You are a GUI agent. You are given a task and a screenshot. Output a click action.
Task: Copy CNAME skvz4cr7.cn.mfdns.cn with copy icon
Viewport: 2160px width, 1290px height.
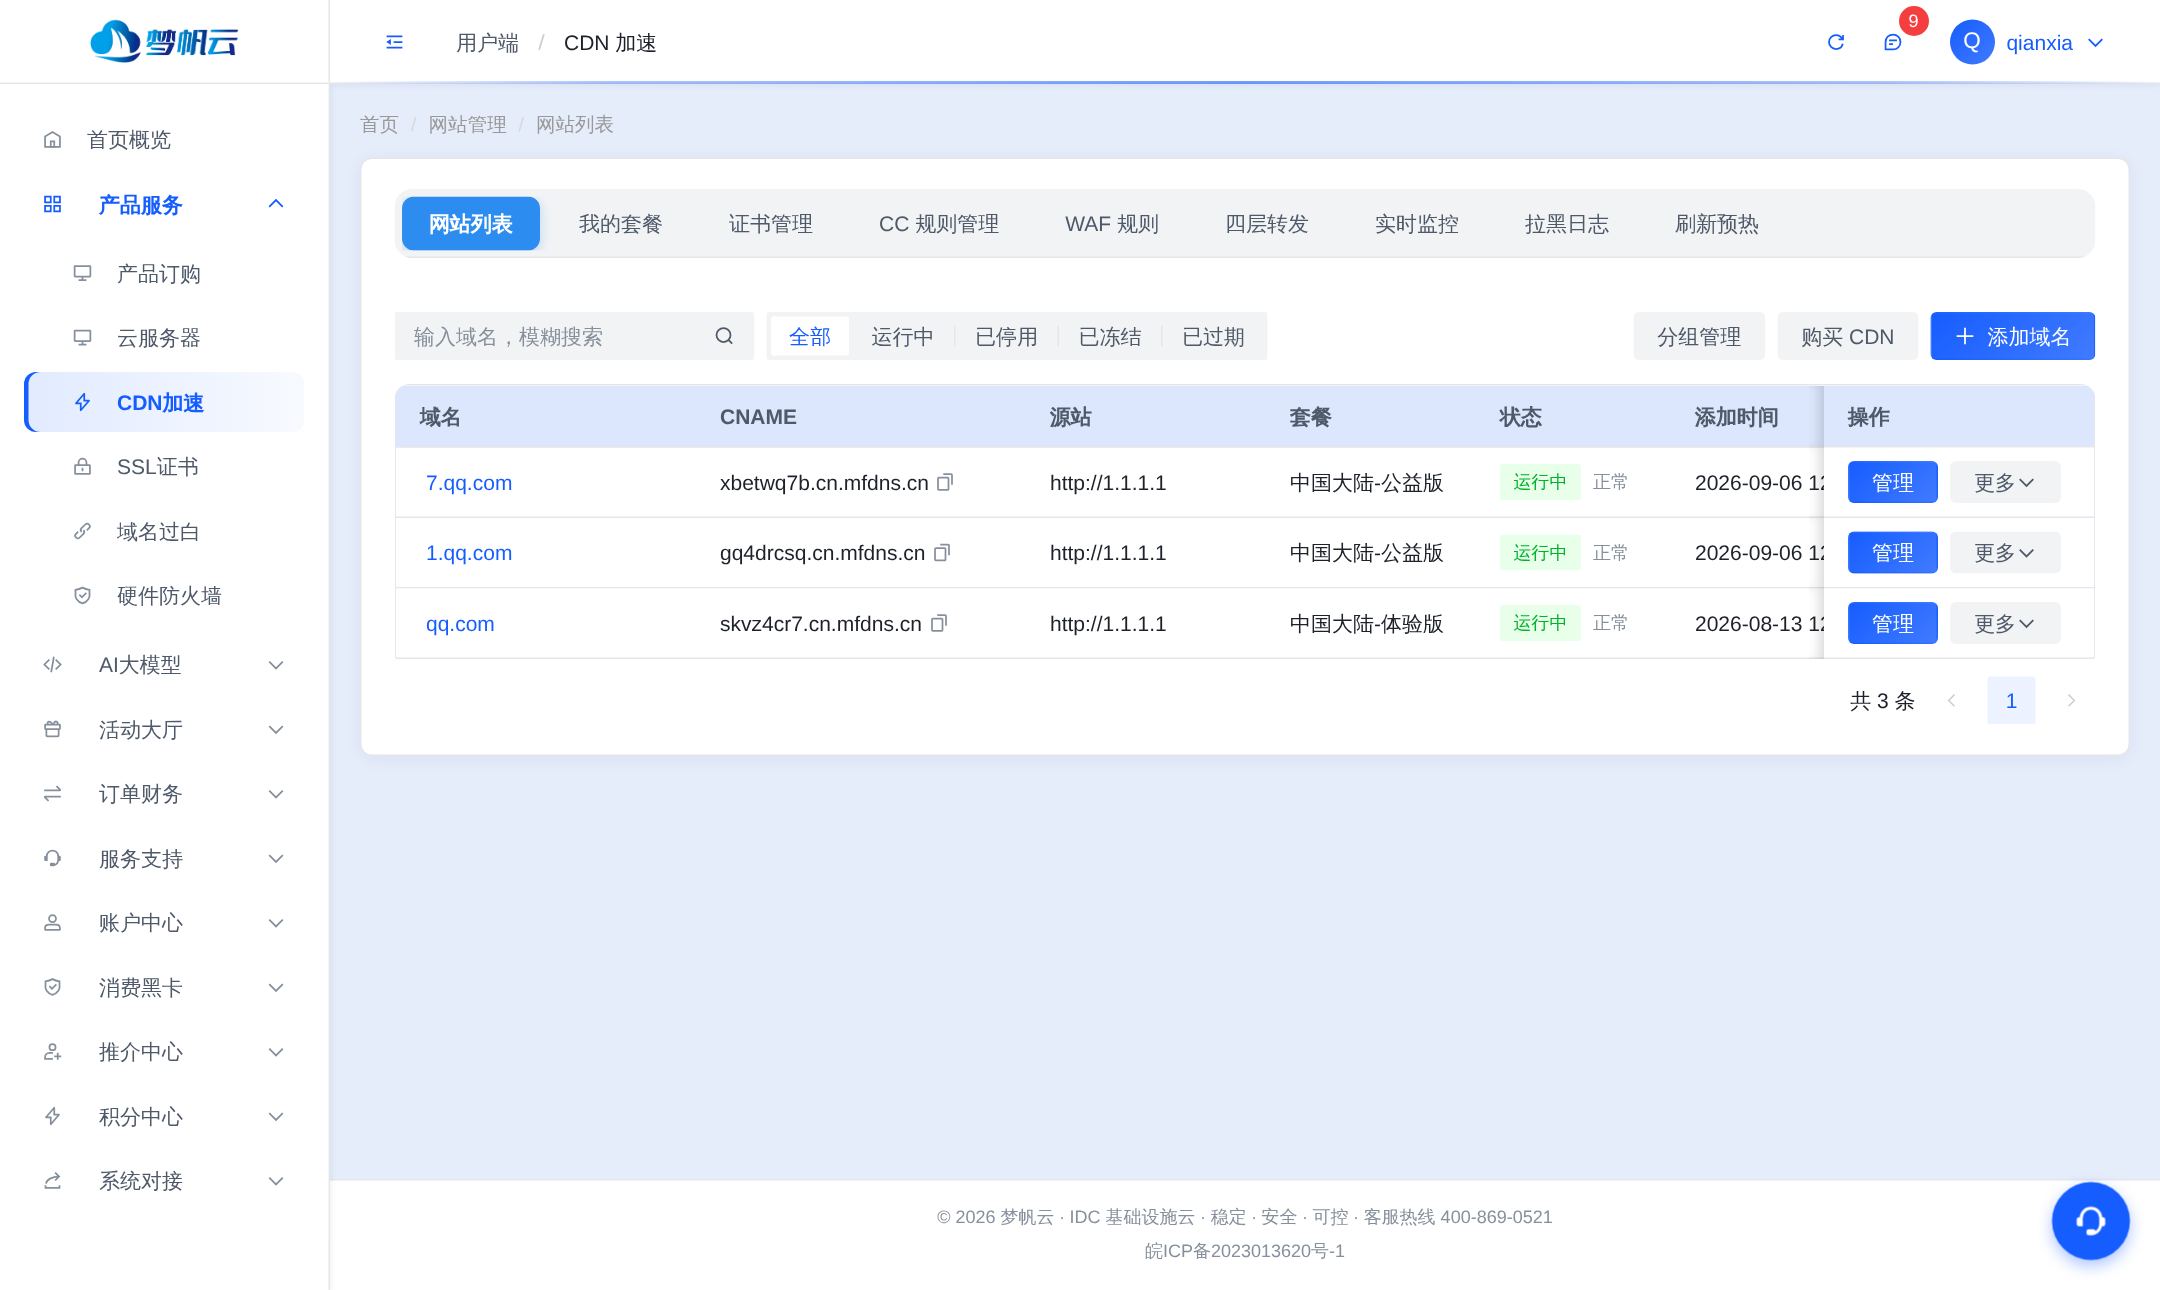(x=939, y=623)
